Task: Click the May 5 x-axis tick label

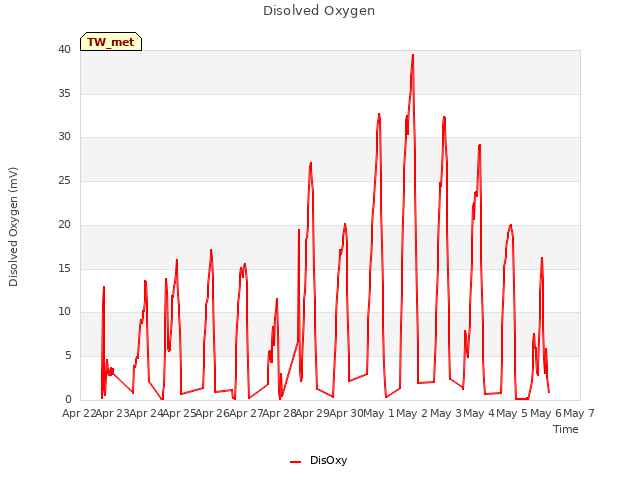Action: 512,413
